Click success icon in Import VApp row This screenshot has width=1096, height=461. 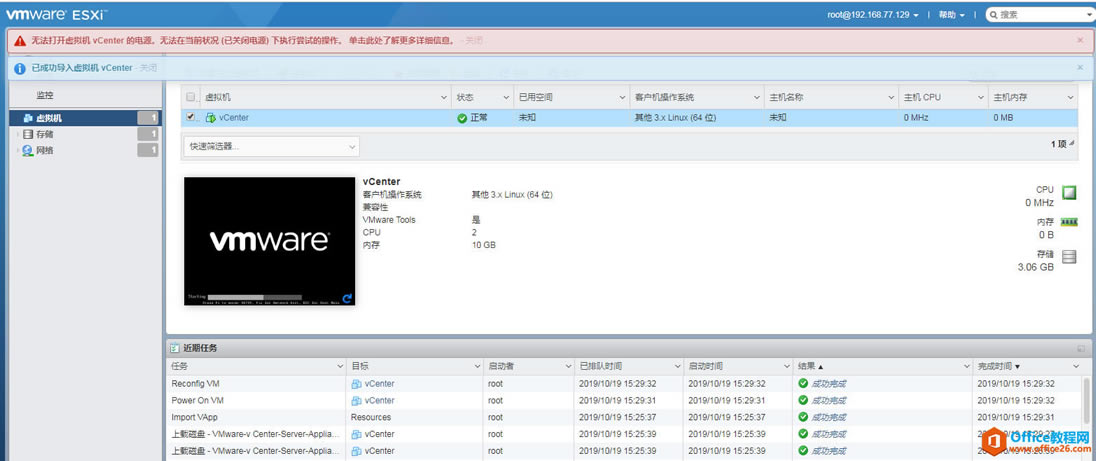[x=804, y=417]
